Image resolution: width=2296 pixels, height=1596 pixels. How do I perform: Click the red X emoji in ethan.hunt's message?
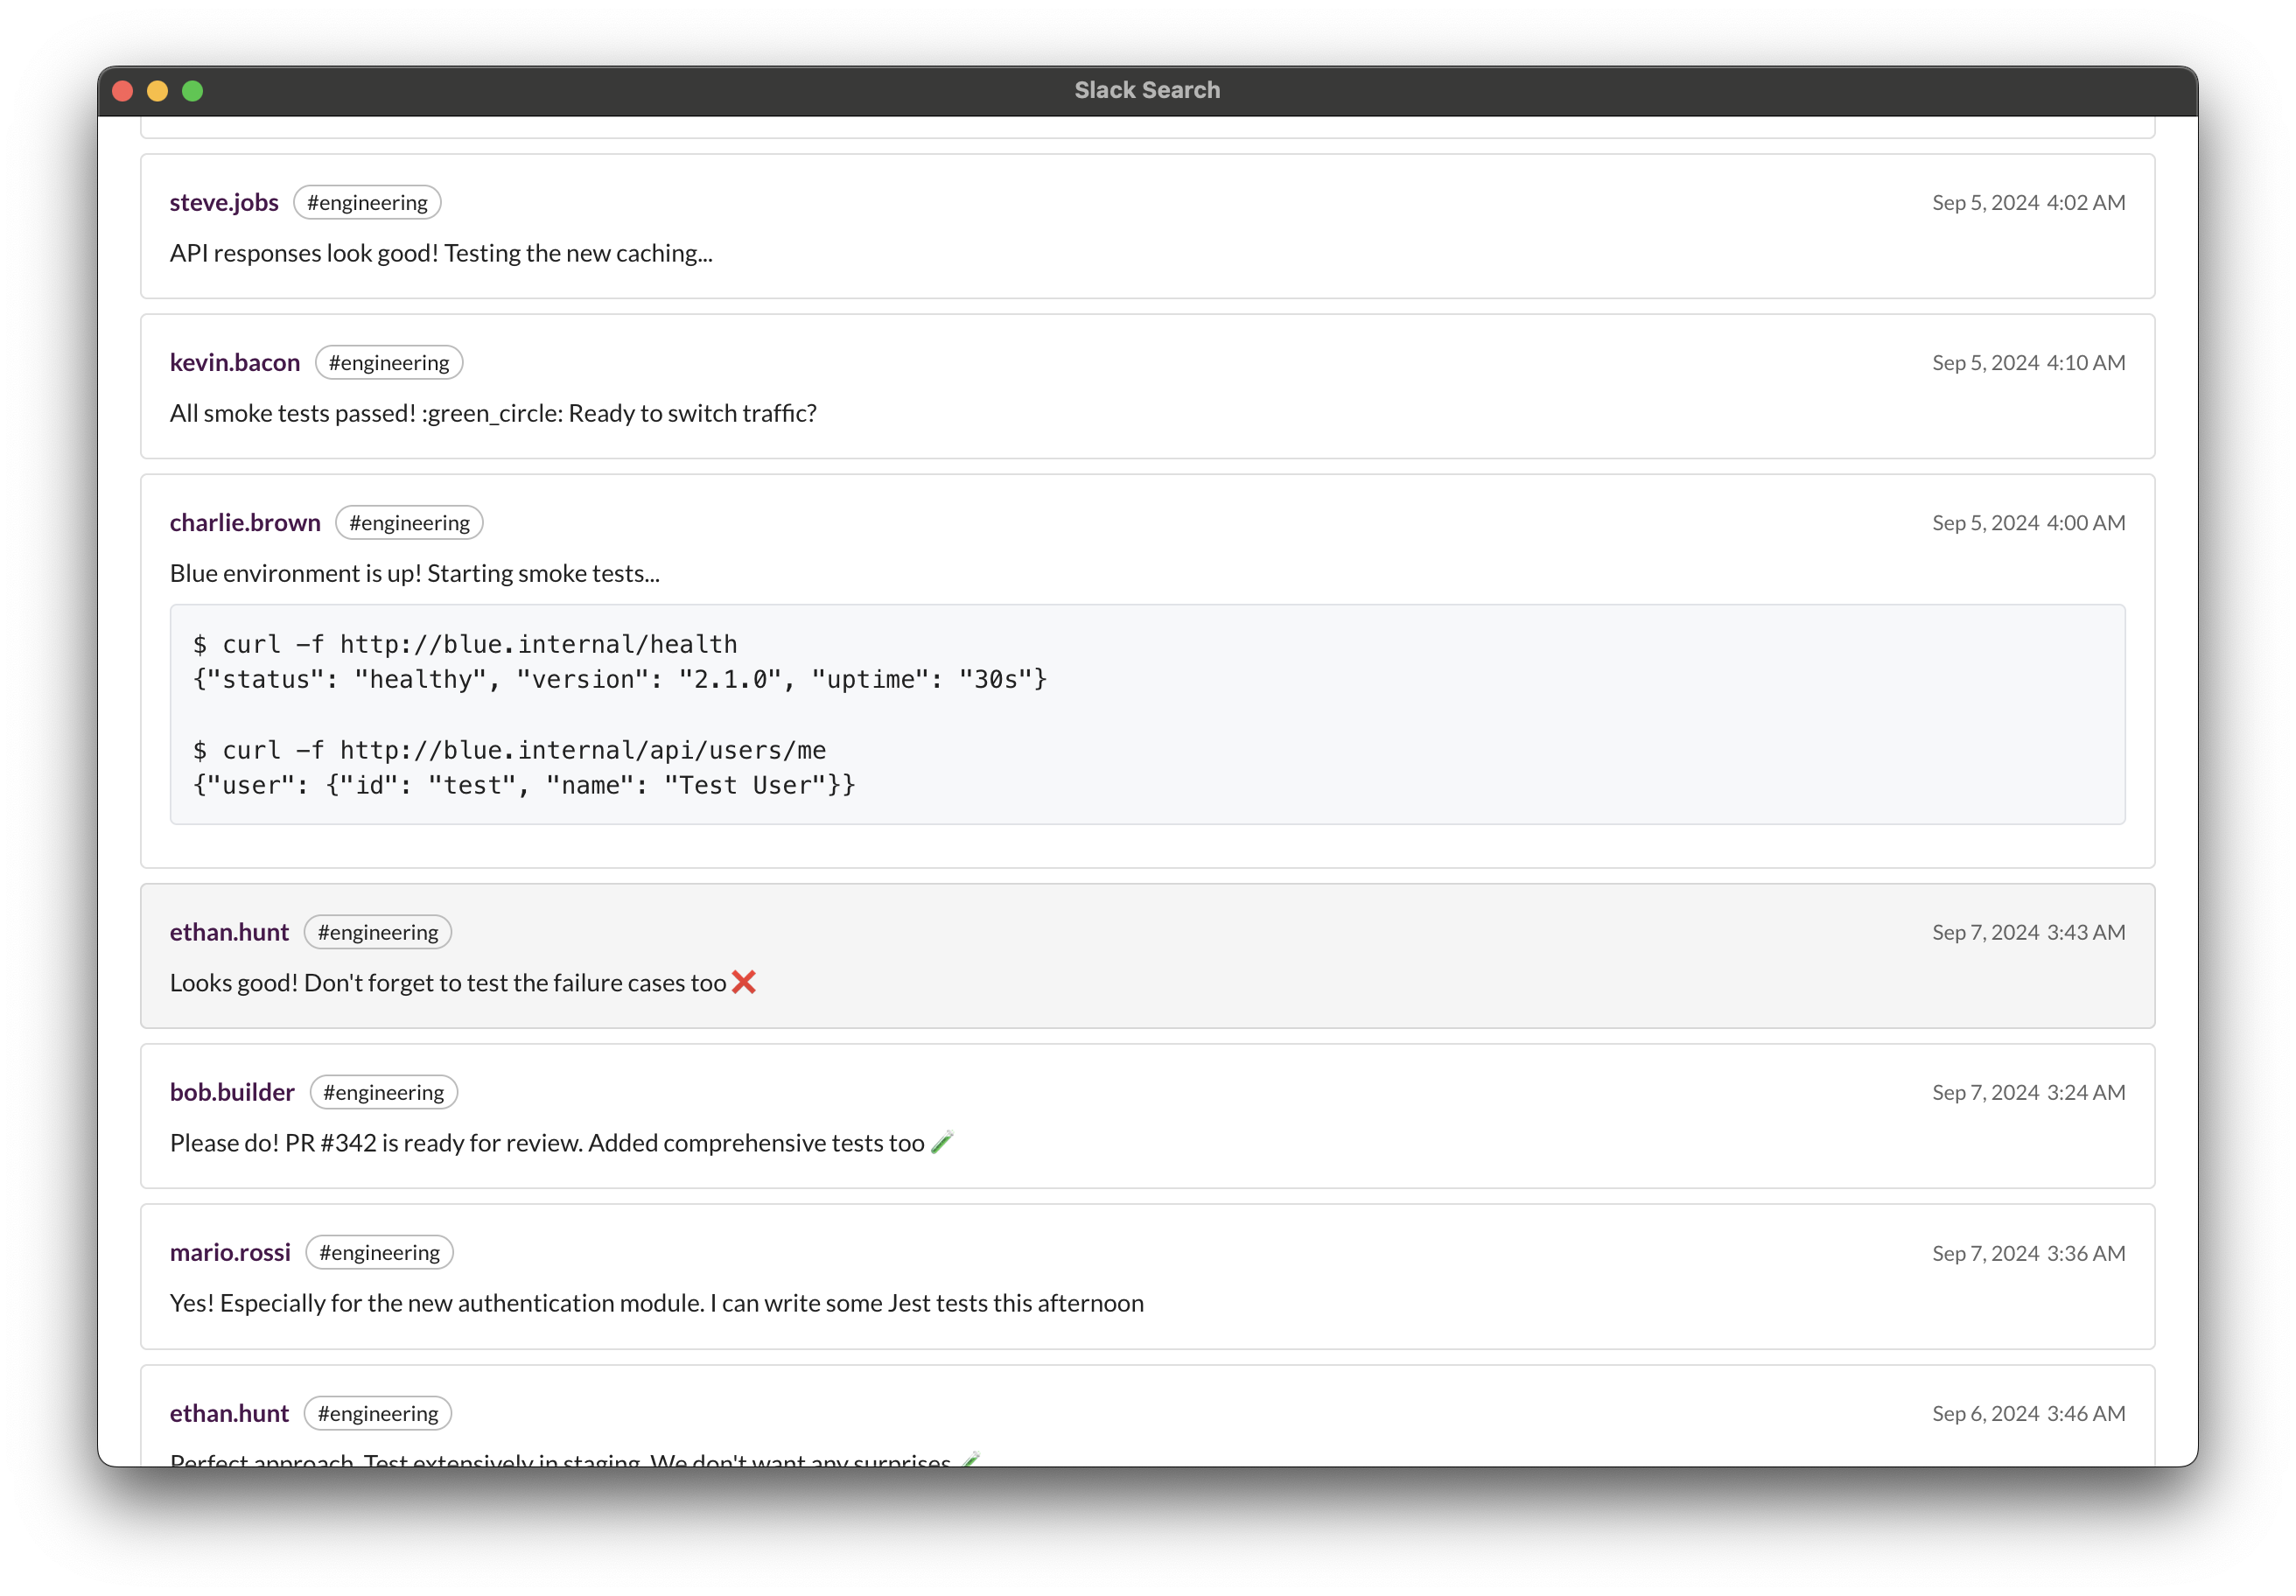click(x=743, y=983)
